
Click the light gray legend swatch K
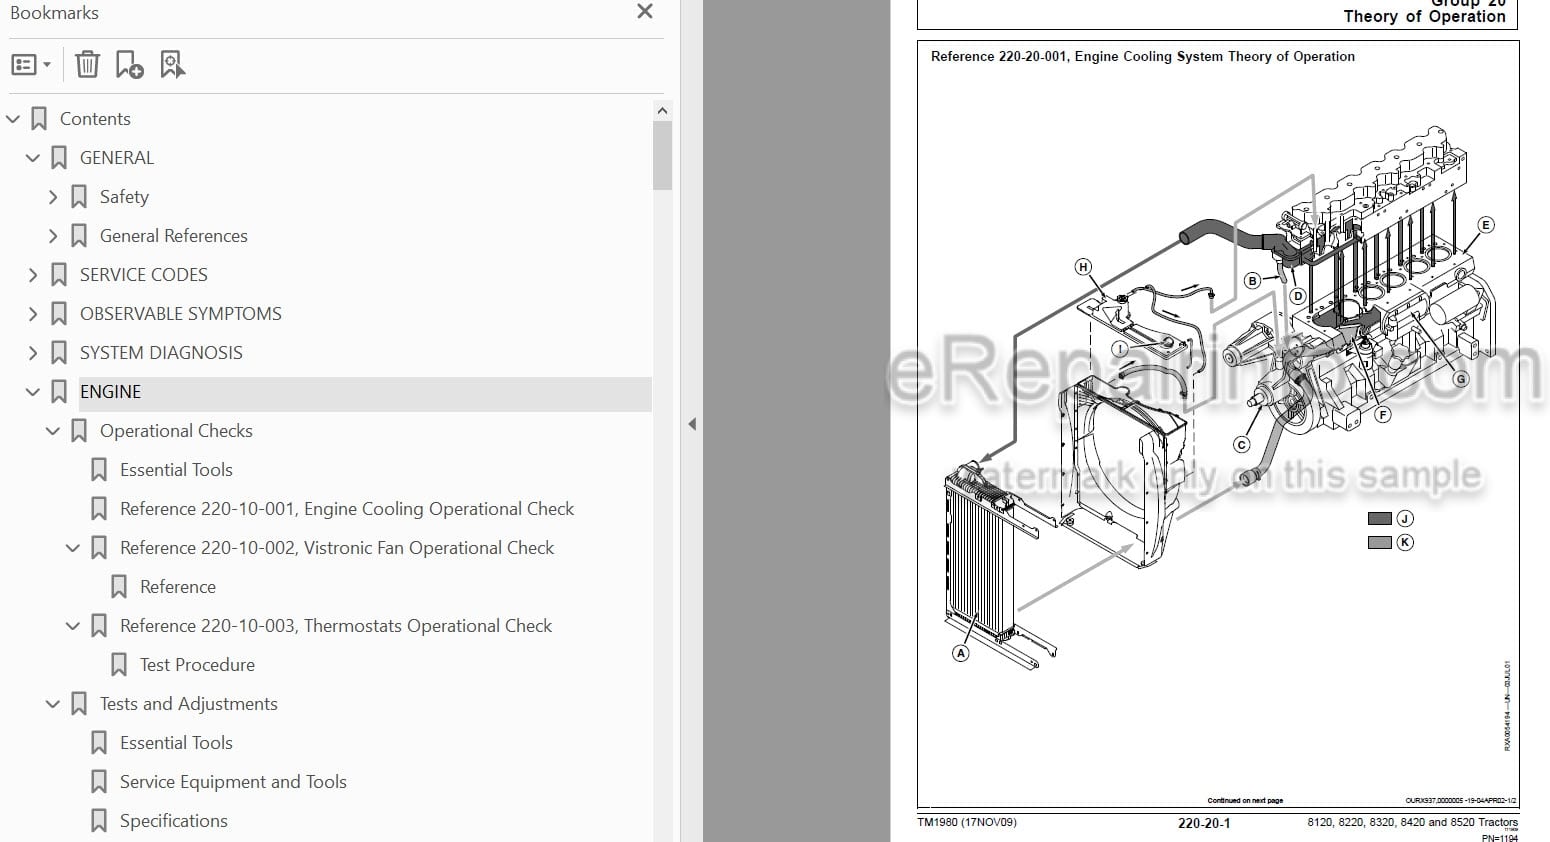tap(1380, 543)
